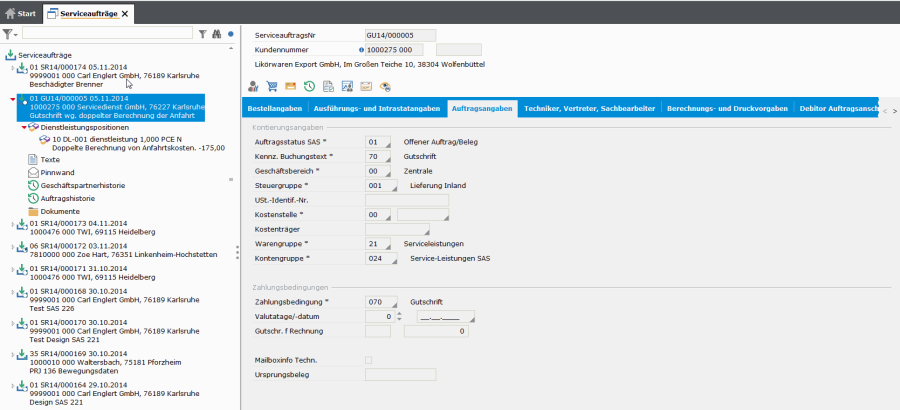Image resolution: width=900 pixels, height=410 pixels.
Task: Click the Ursprungsbeleg input field
Action: [x=401, y=375]
